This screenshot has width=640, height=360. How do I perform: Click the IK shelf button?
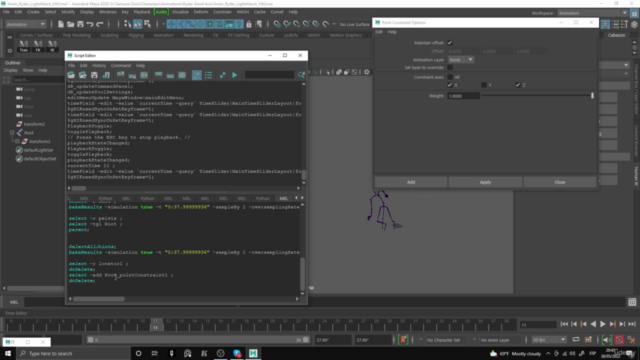coord(52,45)
